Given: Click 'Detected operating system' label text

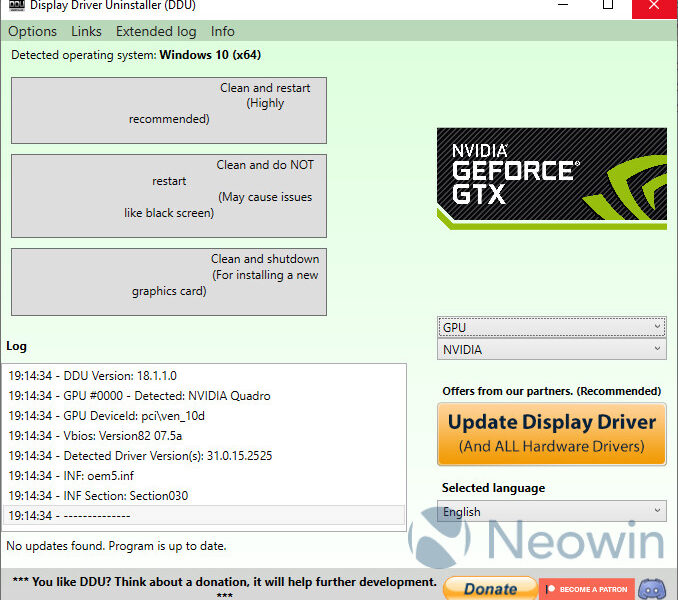Looking at the screenshot, I should (136, 55).
